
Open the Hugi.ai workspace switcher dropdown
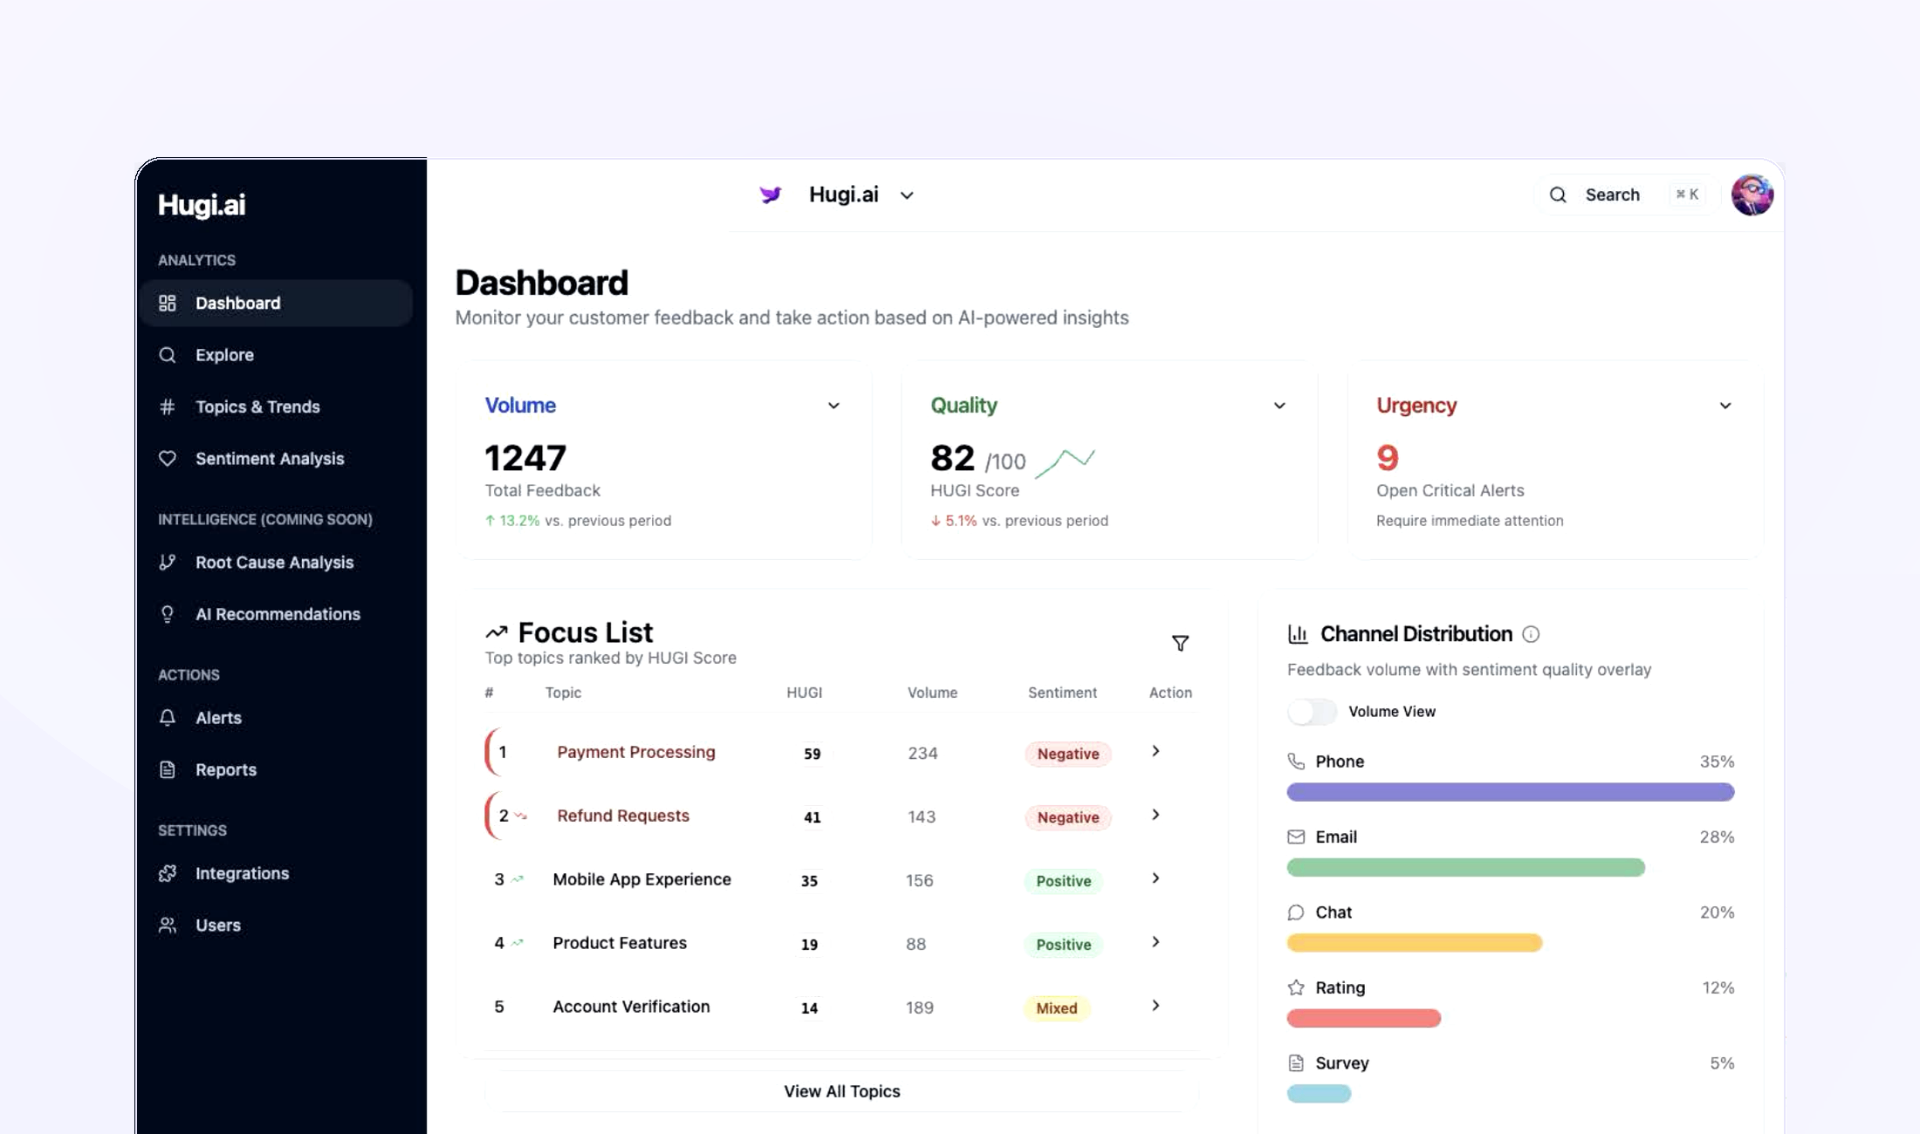(907, 195)
